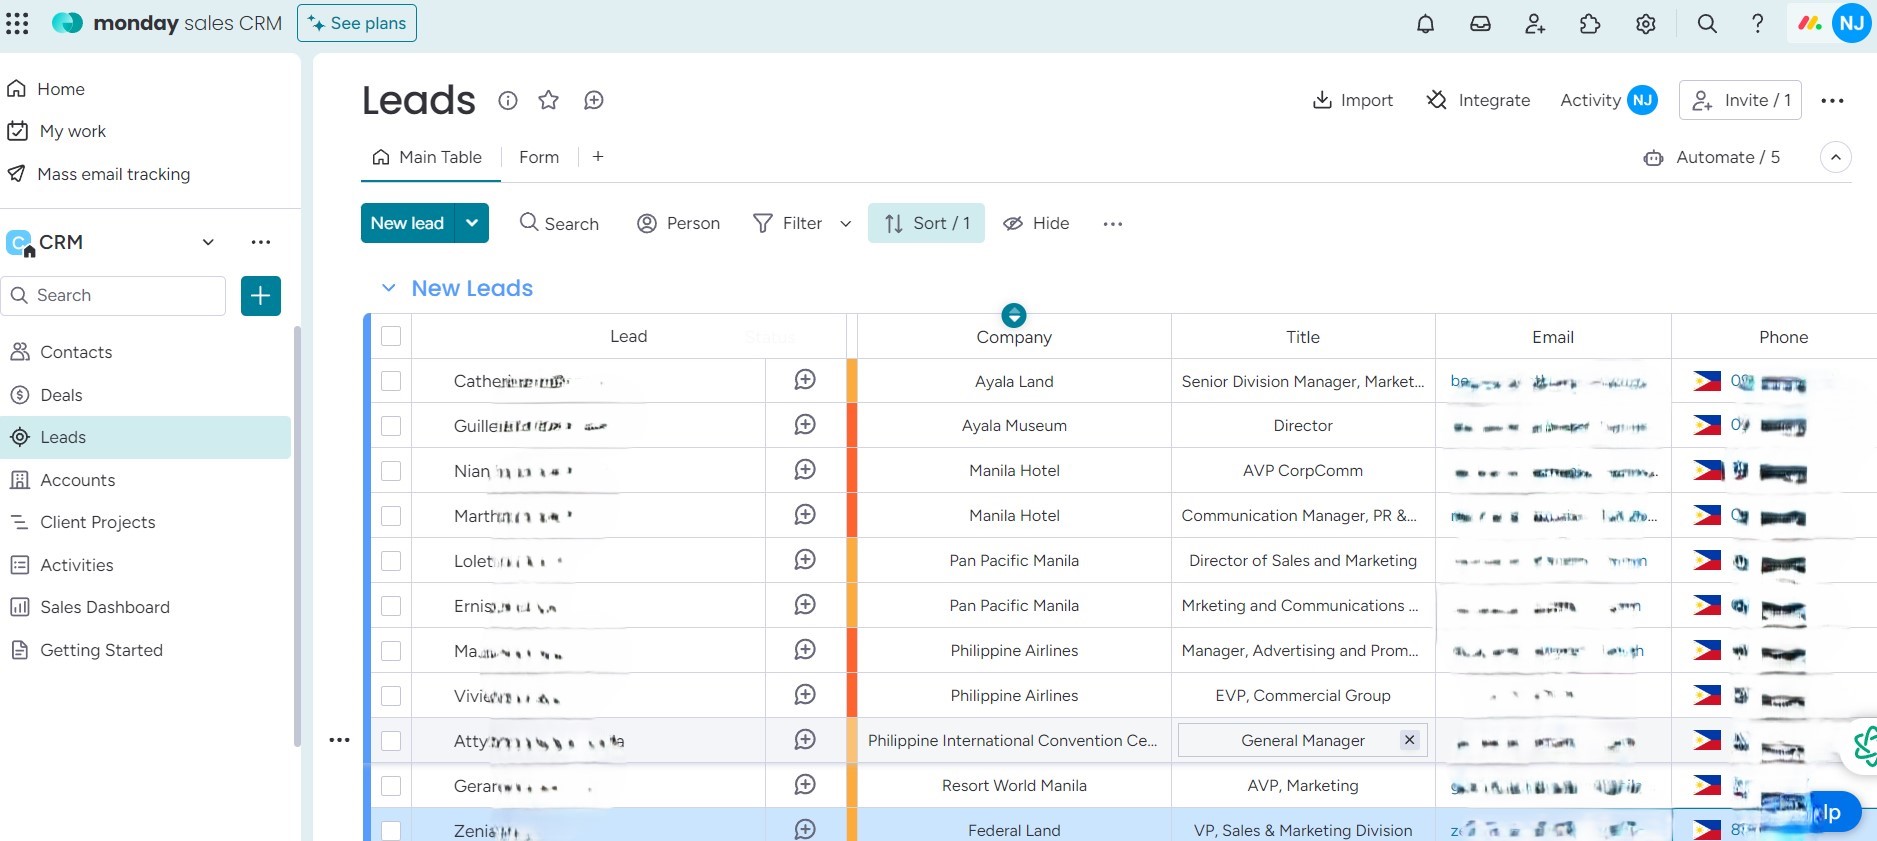The width and height of the screenshot is (1877, 841).
Task: Select the Ayala Museum lead row checkbox
Action: point(391,426)
